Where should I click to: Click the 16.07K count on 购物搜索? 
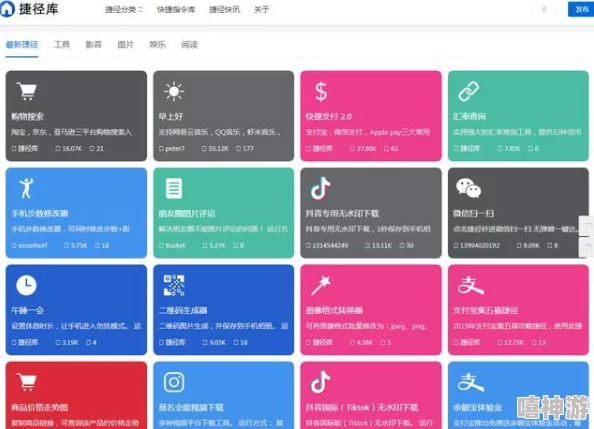(x=72, y=149)
